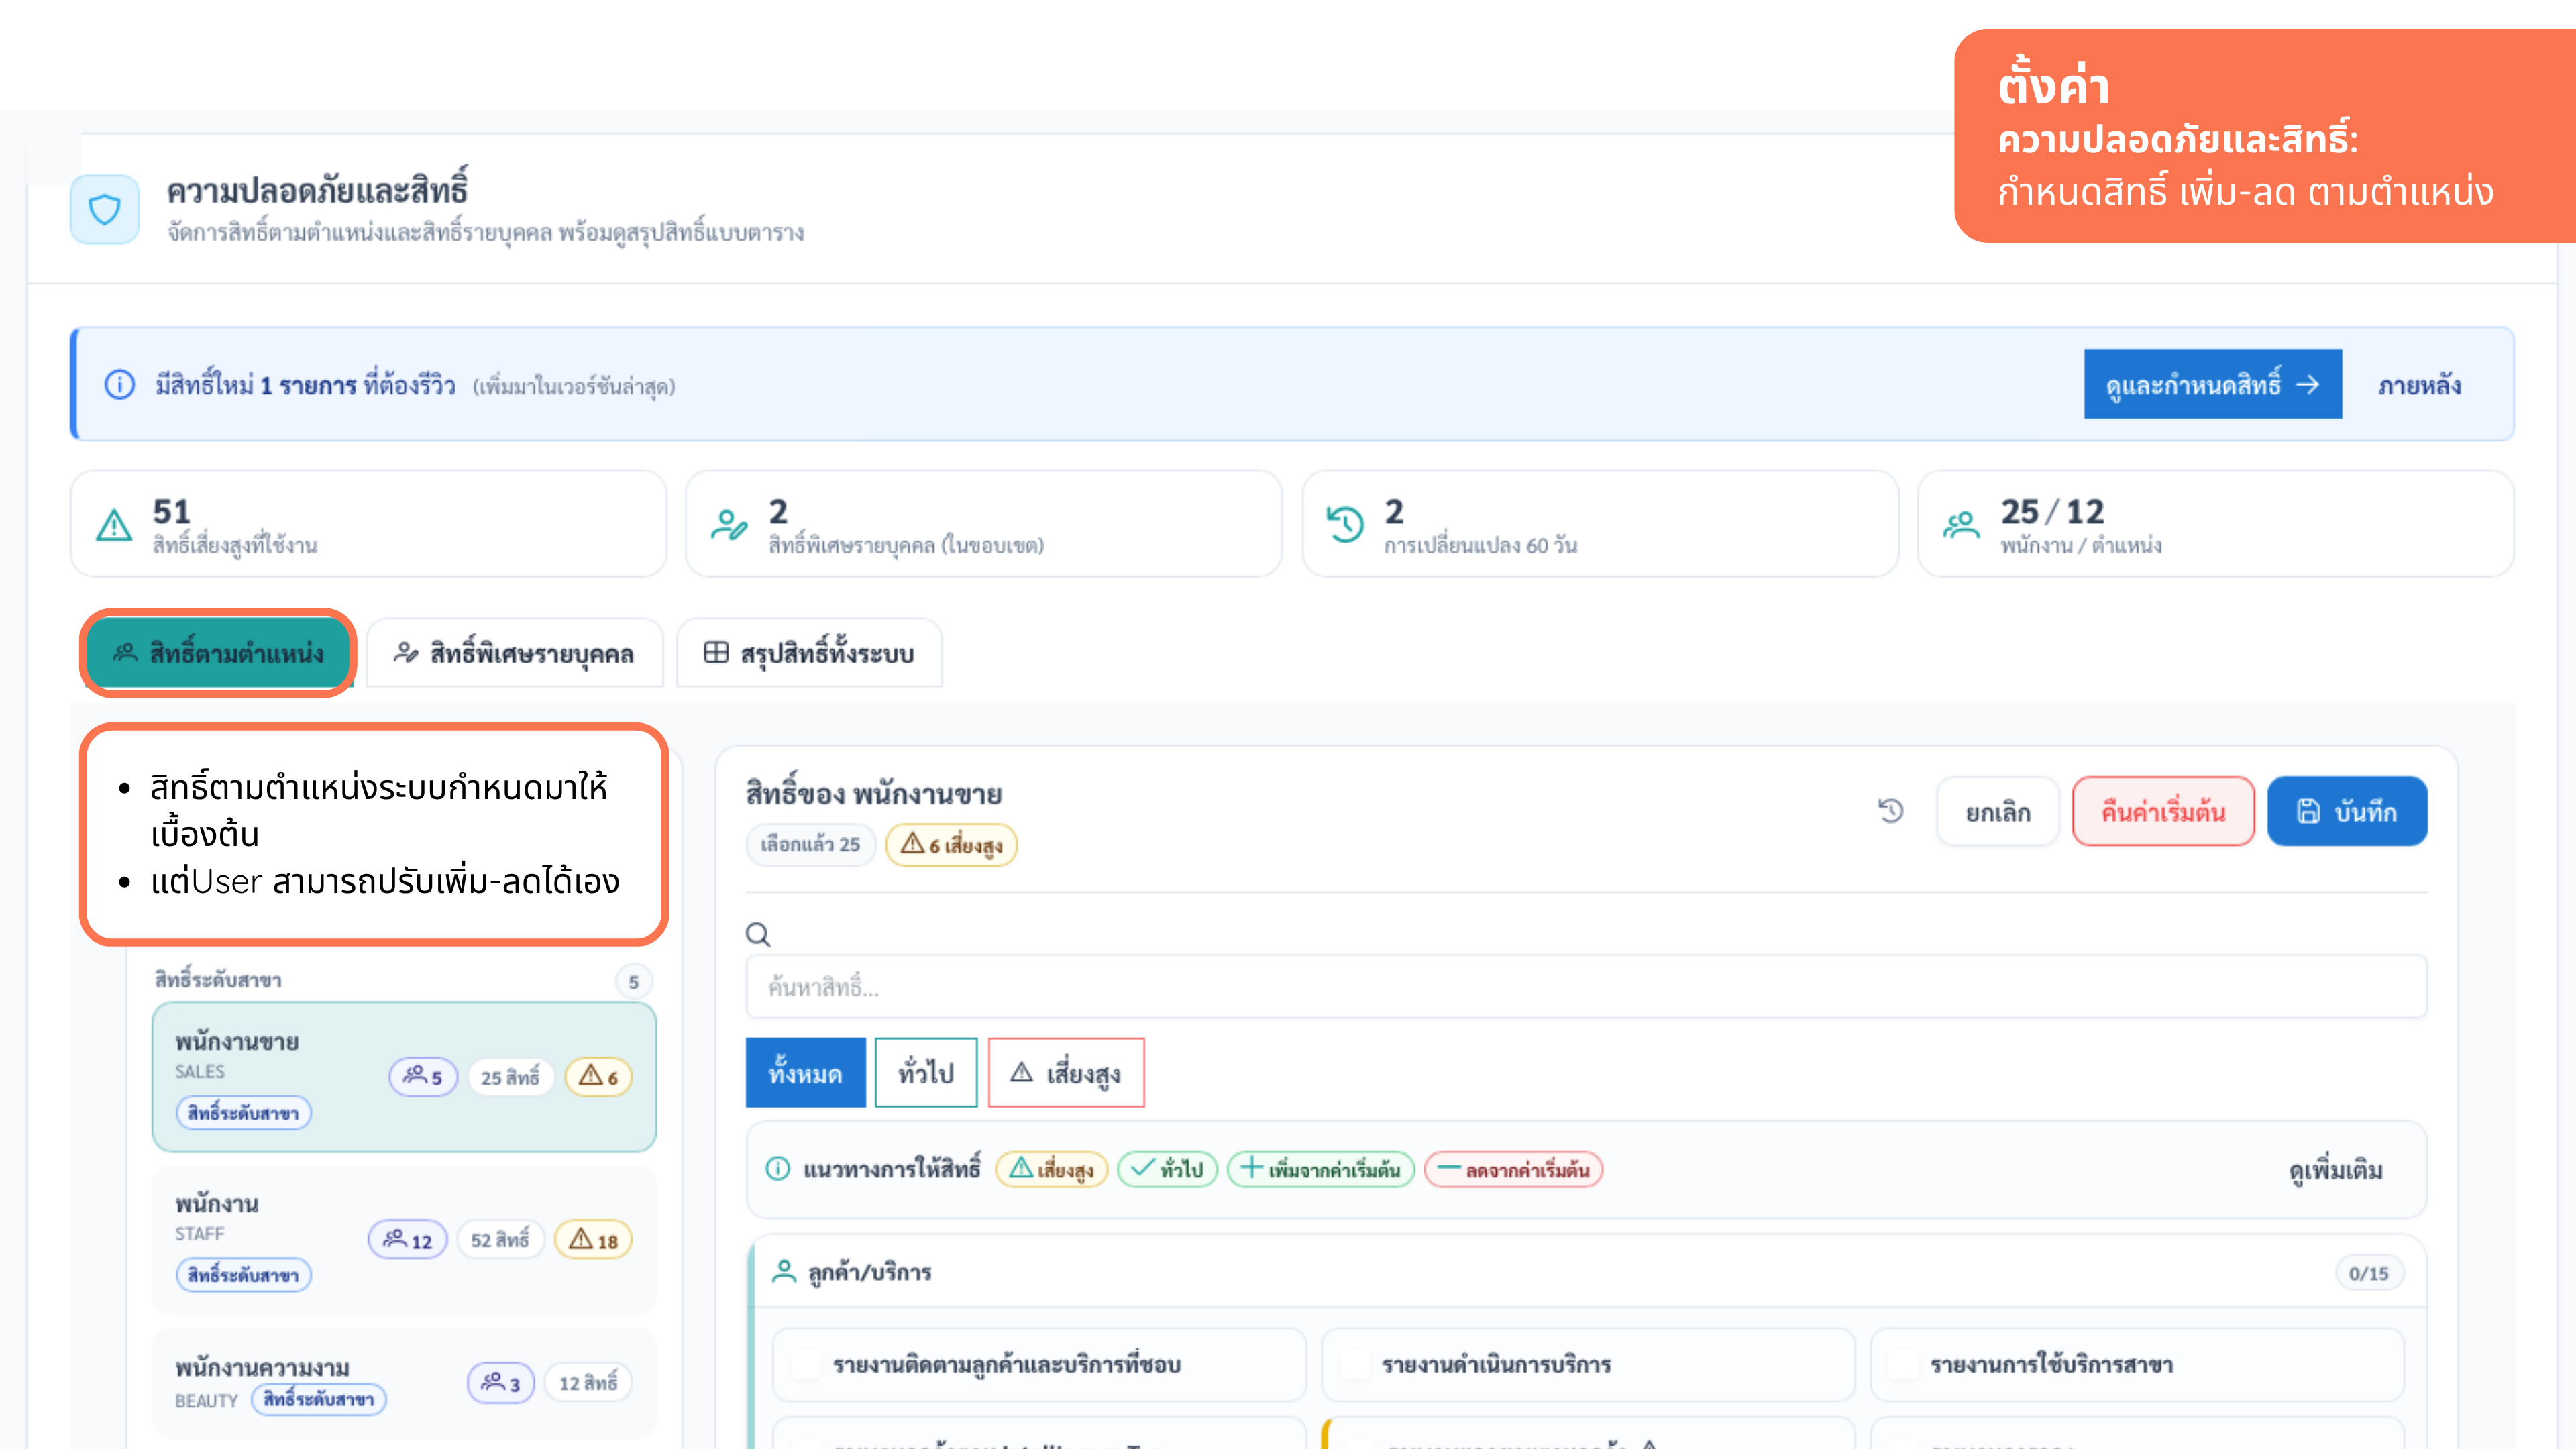The image size is (2576, 1449).
Task: Expand guidelines with ดูเพิ่มเติม
Action: 2336,1169
